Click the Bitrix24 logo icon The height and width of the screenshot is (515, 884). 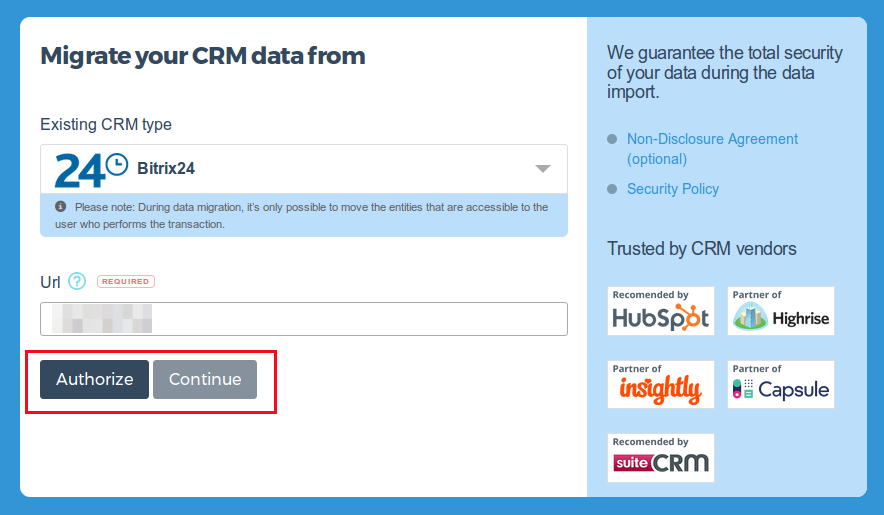click(91, 170)
